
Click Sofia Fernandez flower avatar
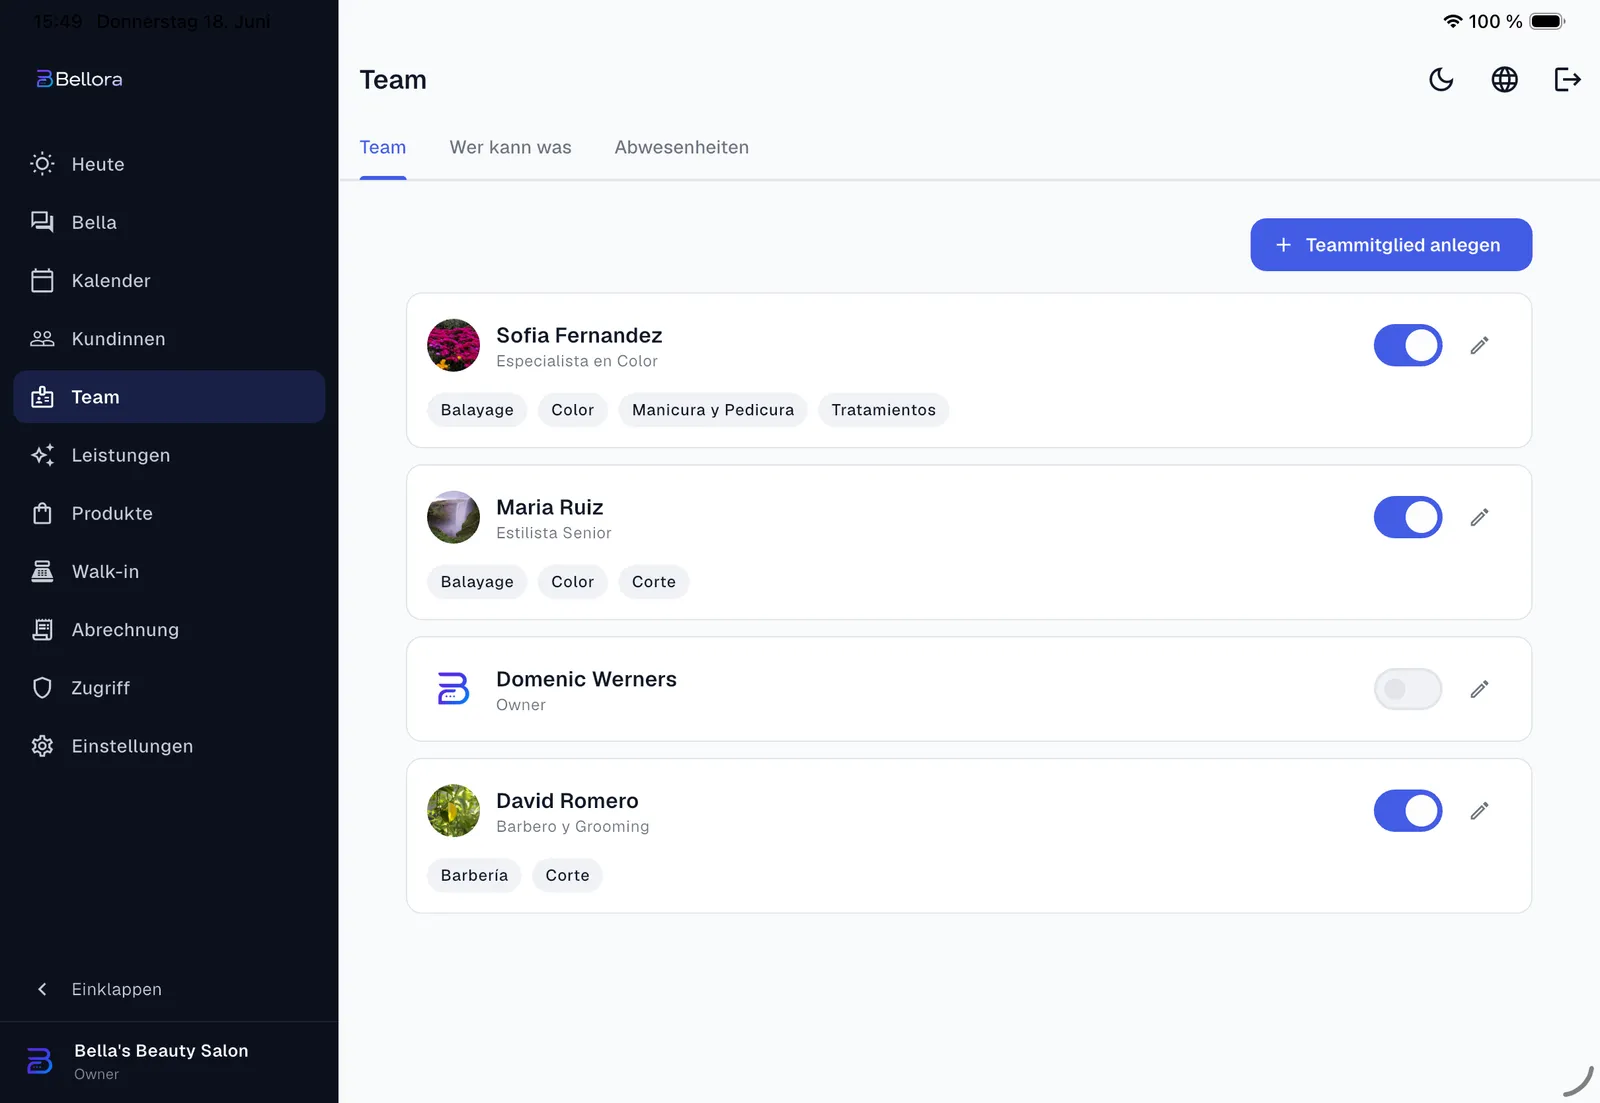click(453, 345)
